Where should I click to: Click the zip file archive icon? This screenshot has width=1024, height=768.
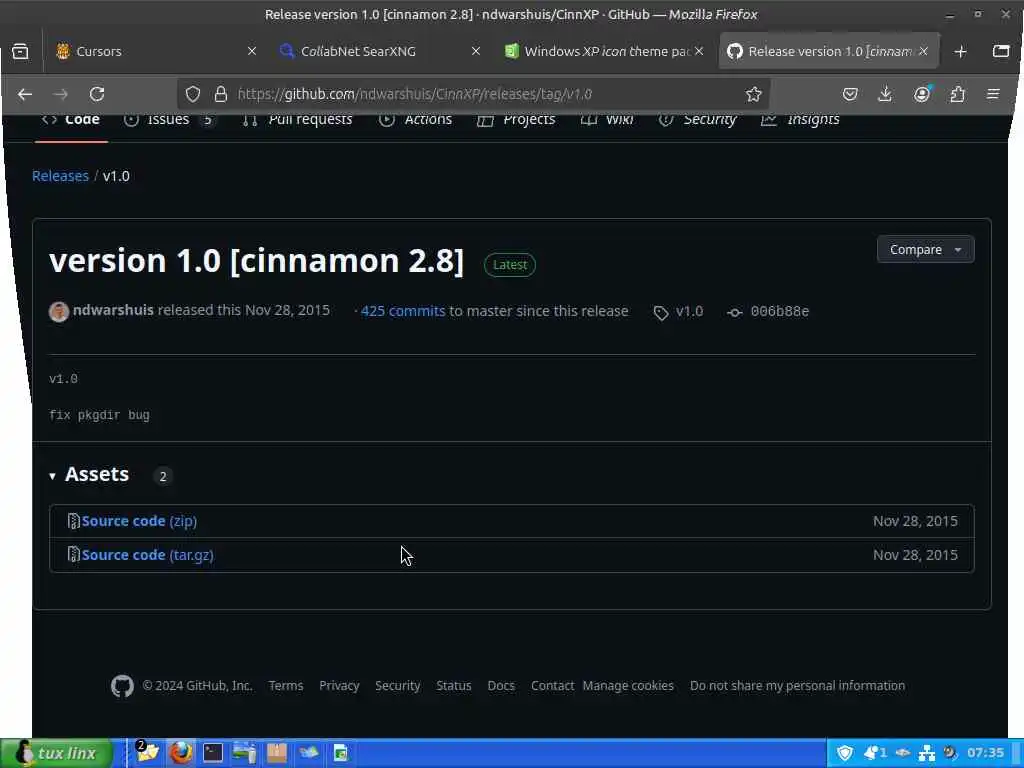pyautogui.click(x=74, y=521)
